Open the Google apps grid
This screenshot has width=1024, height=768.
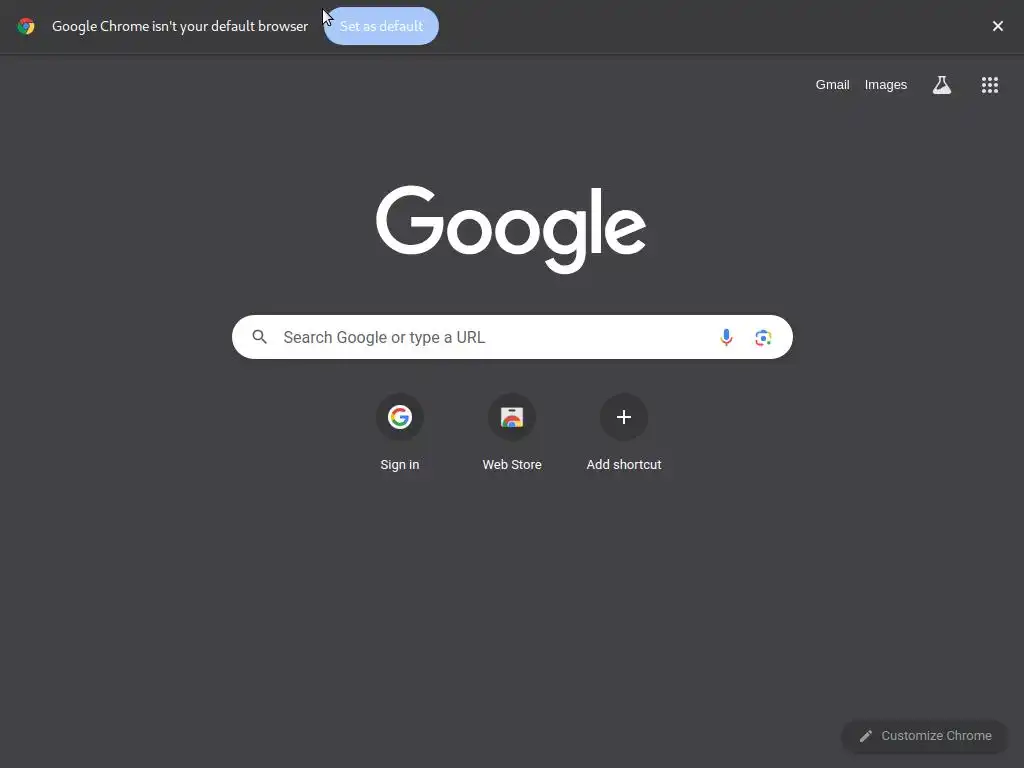pos(989,85)
